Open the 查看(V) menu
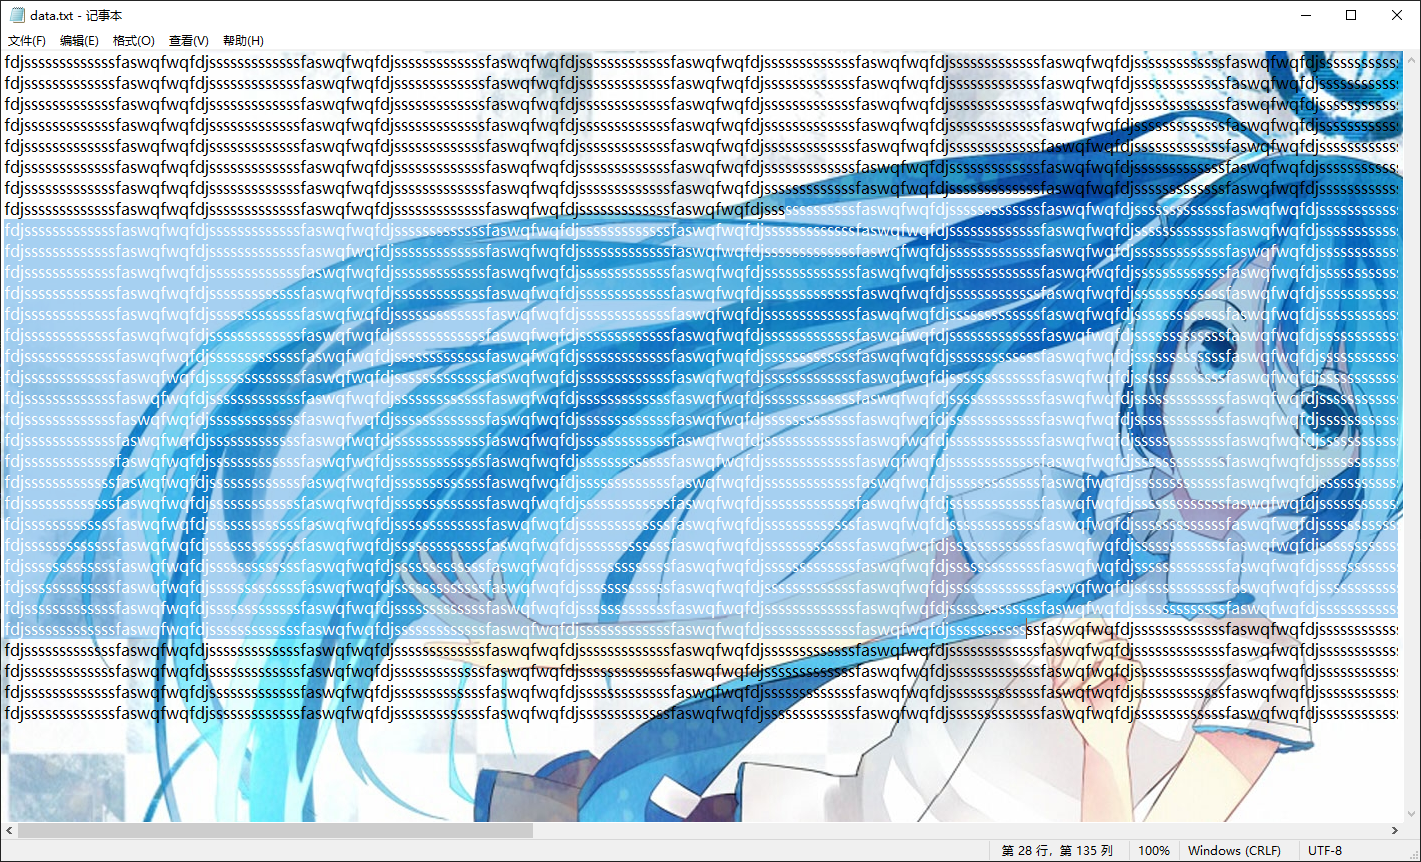Viewport: 1421px width, 862px height. [189, 41]
